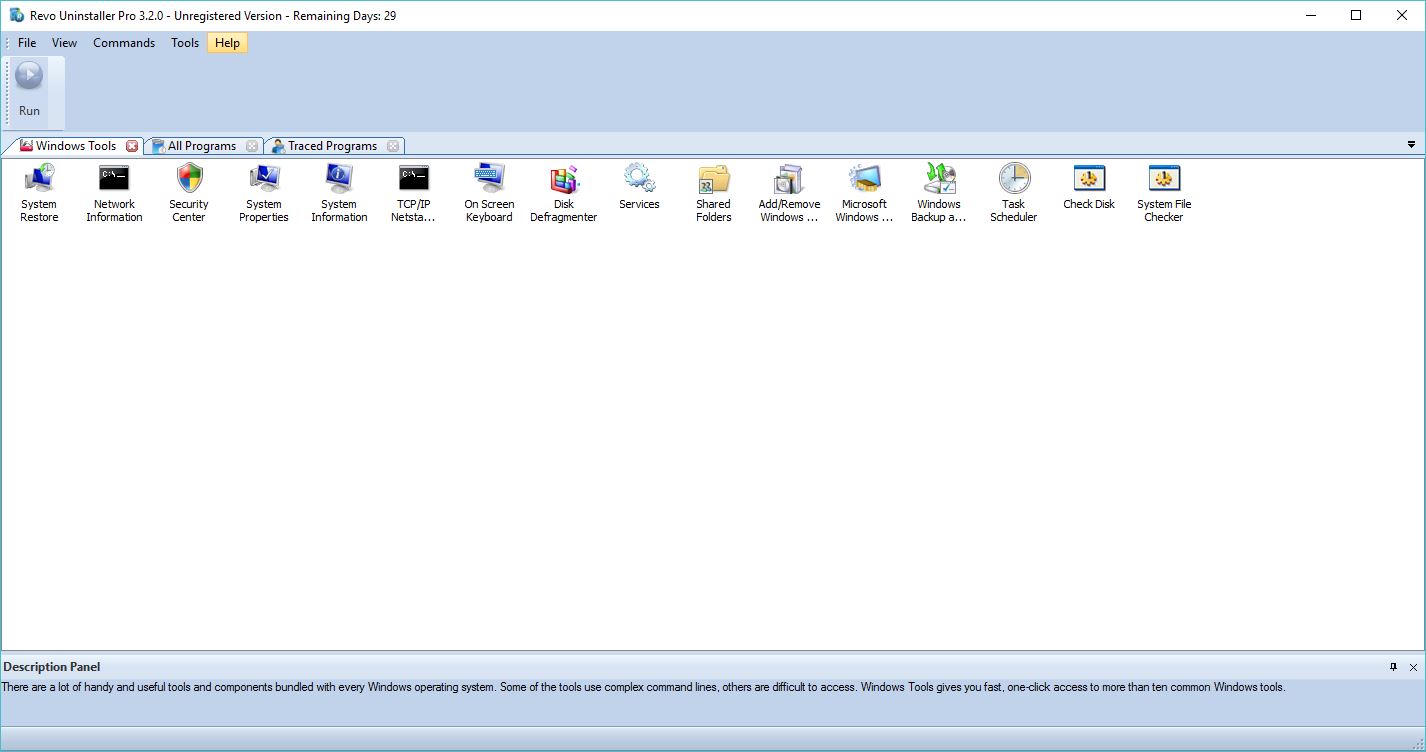Launch the On Screen Keyboard

[x=488, y=192]
